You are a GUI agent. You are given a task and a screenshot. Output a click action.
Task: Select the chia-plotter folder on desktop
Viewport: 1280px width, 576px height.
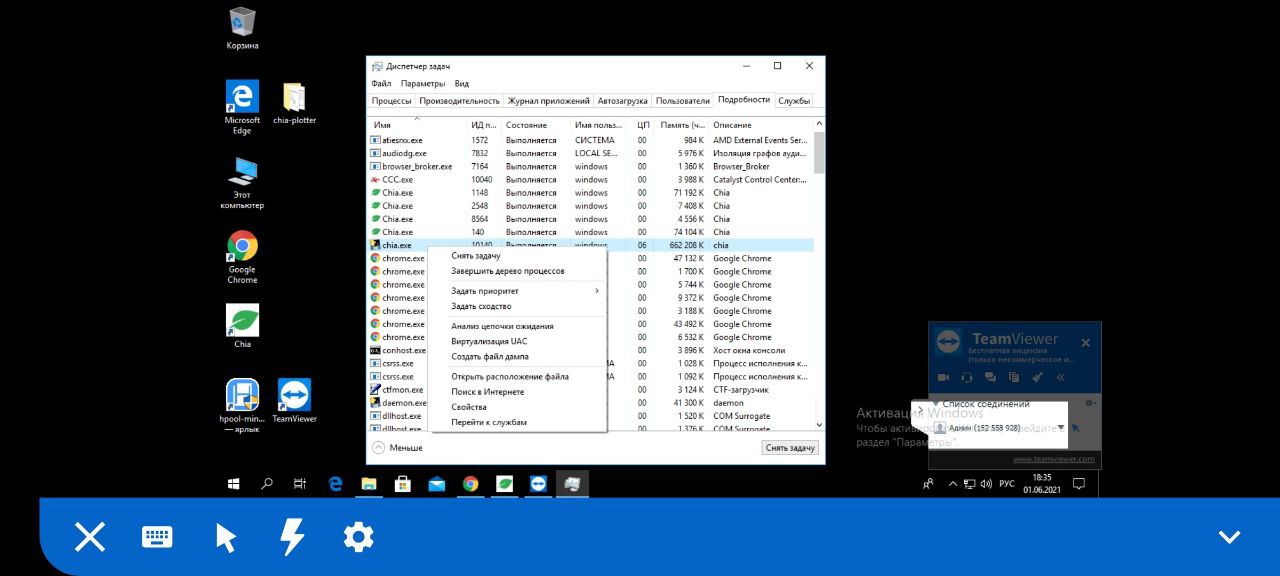(x=294, y=103)
